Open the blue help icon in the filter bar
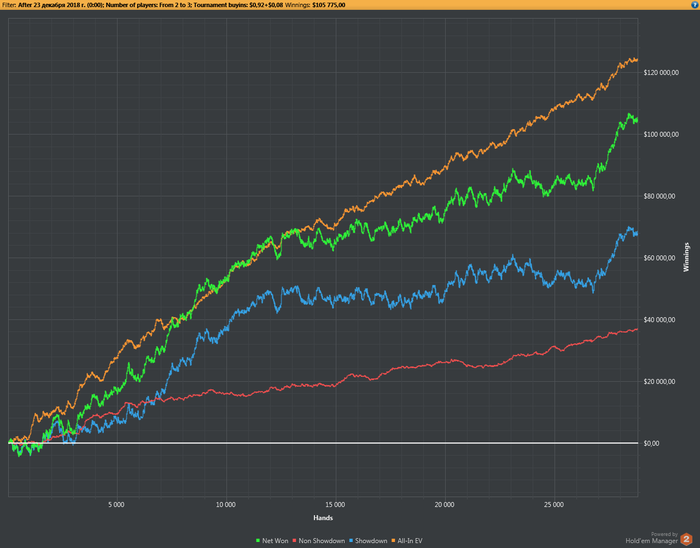 695,5
